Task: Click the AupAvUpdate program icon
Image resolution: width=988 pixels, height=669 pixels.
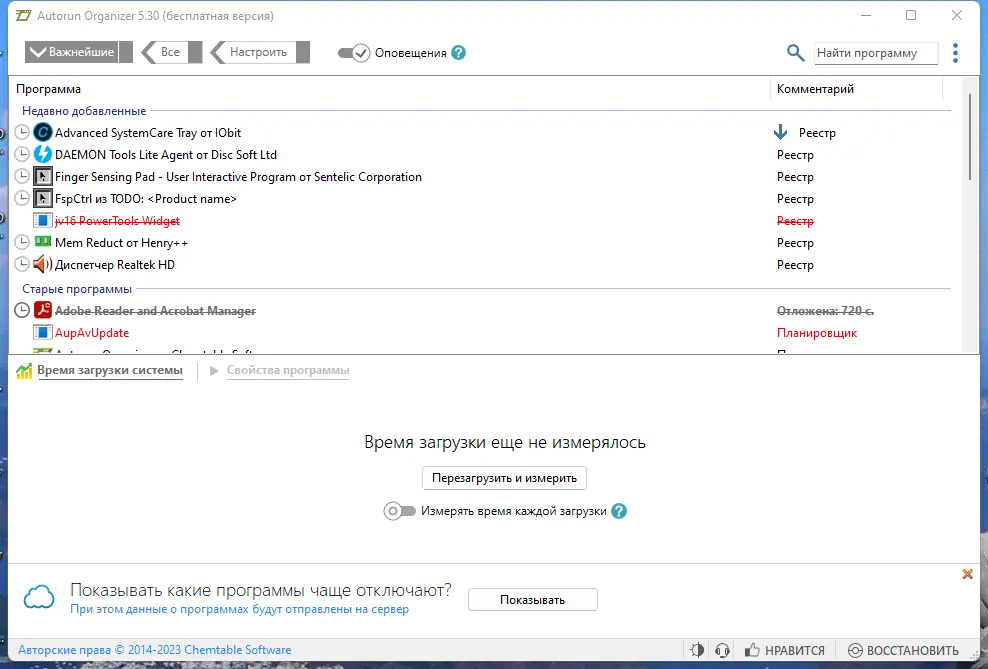Action: click(x=42, y=333)
